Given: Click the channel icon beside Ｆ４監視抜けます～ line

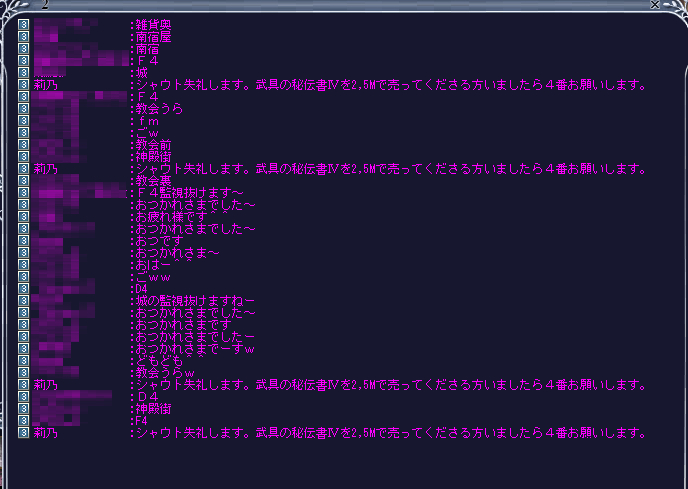Looking at the screenshot, I should [x=23, y=193].
